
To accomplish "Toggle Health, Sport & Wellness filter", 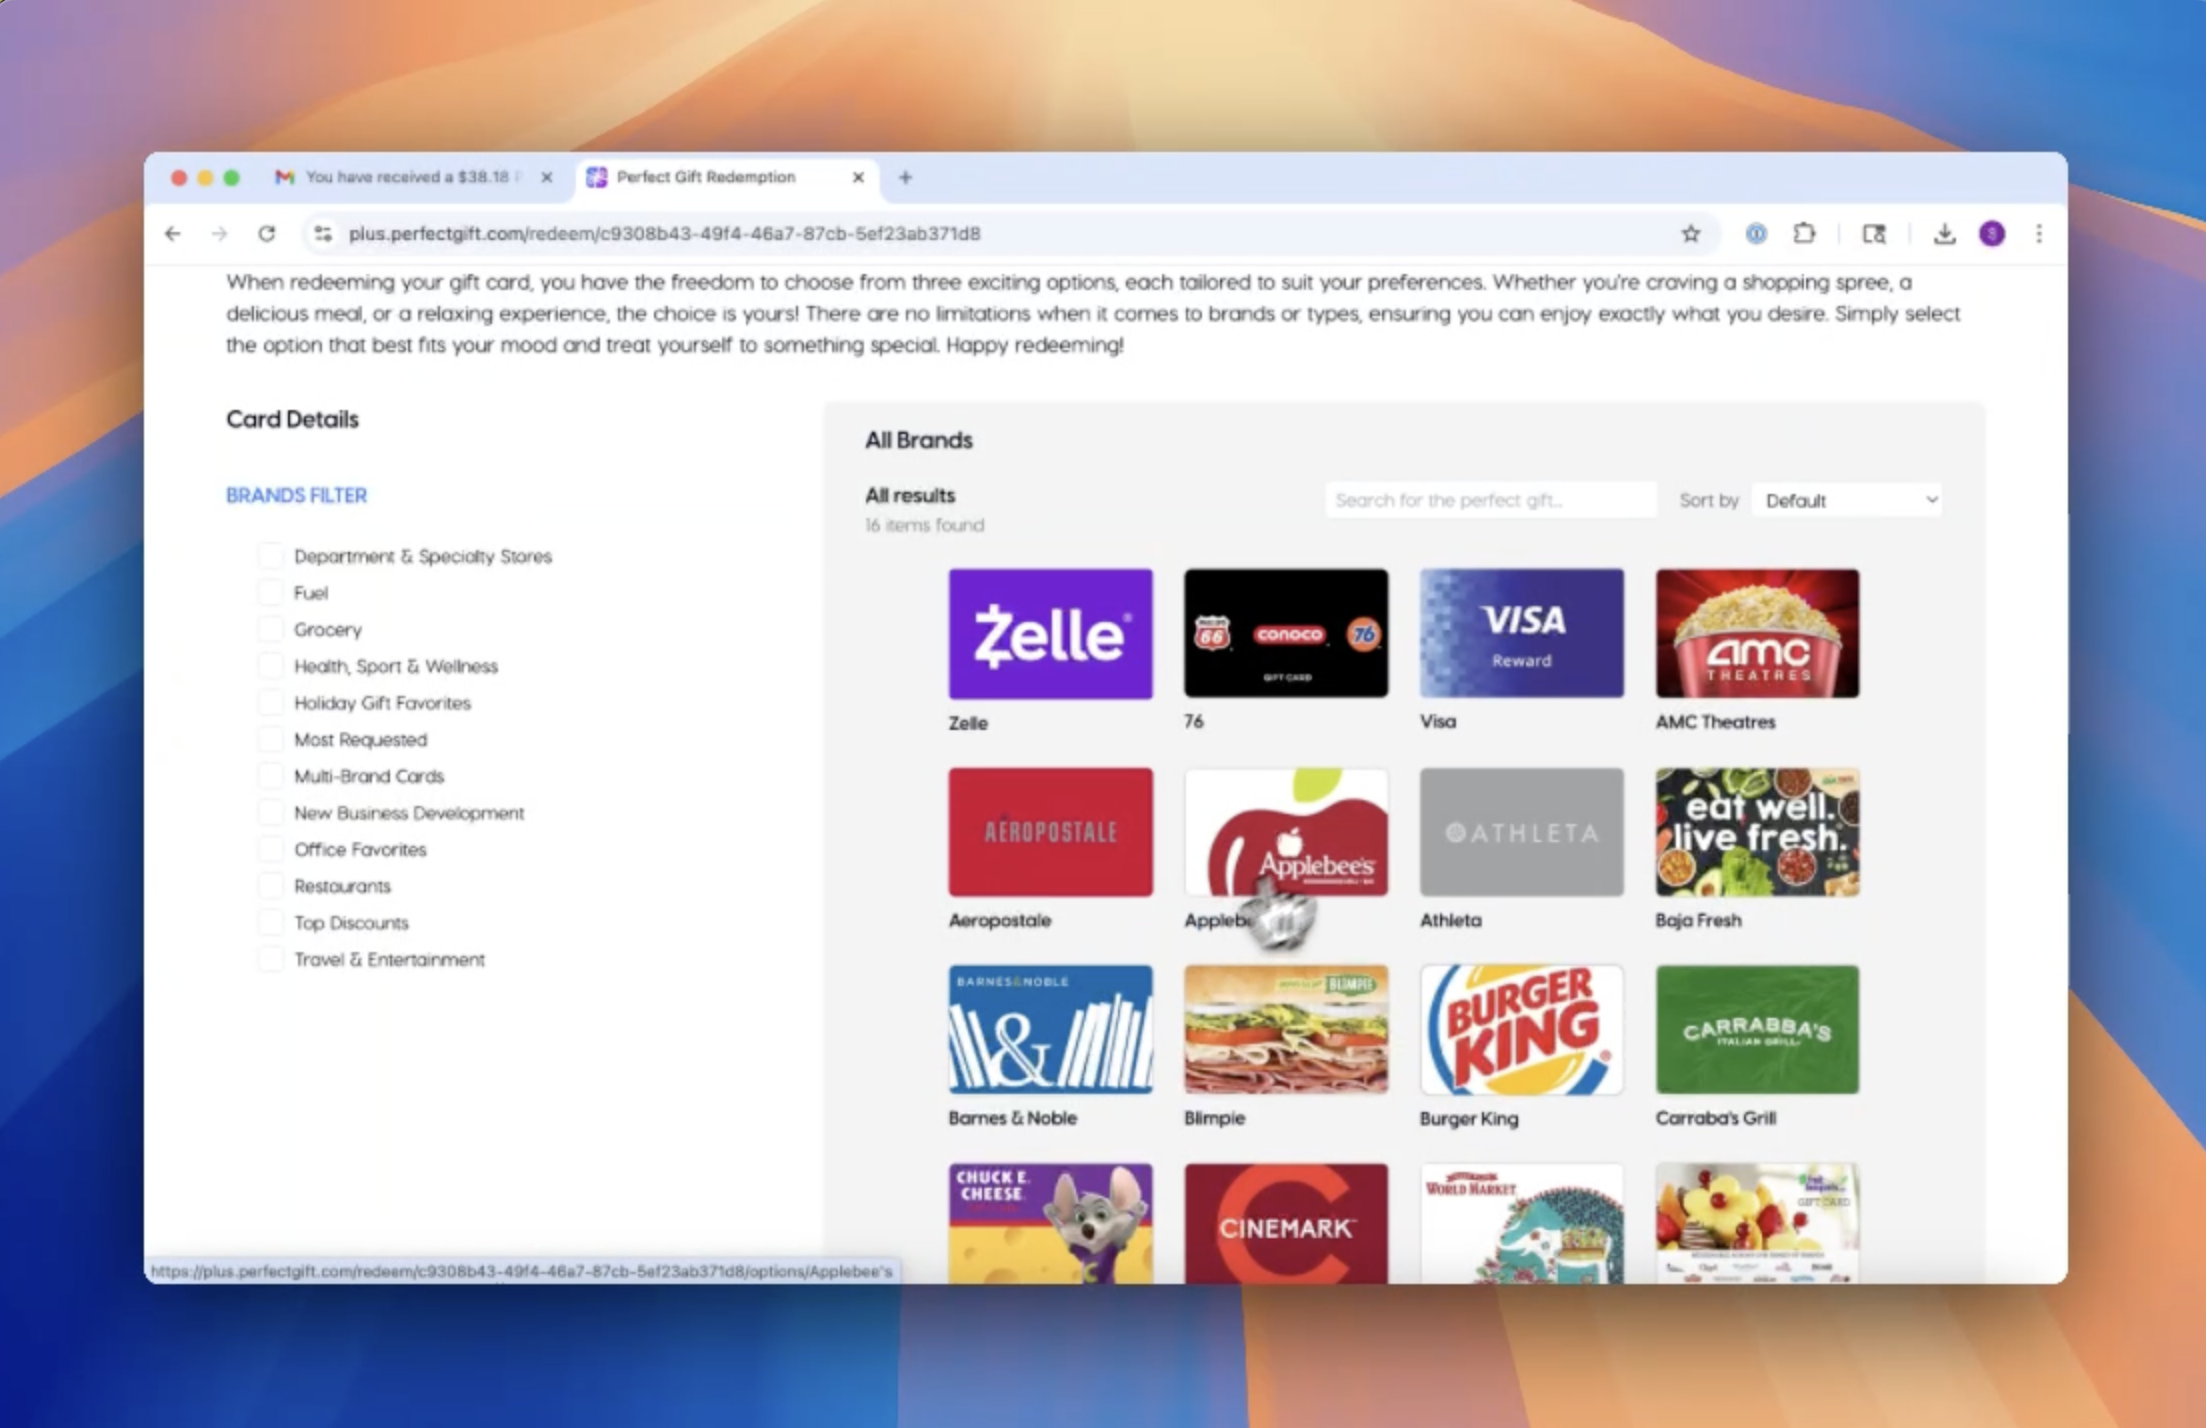I will coord(270,666).
